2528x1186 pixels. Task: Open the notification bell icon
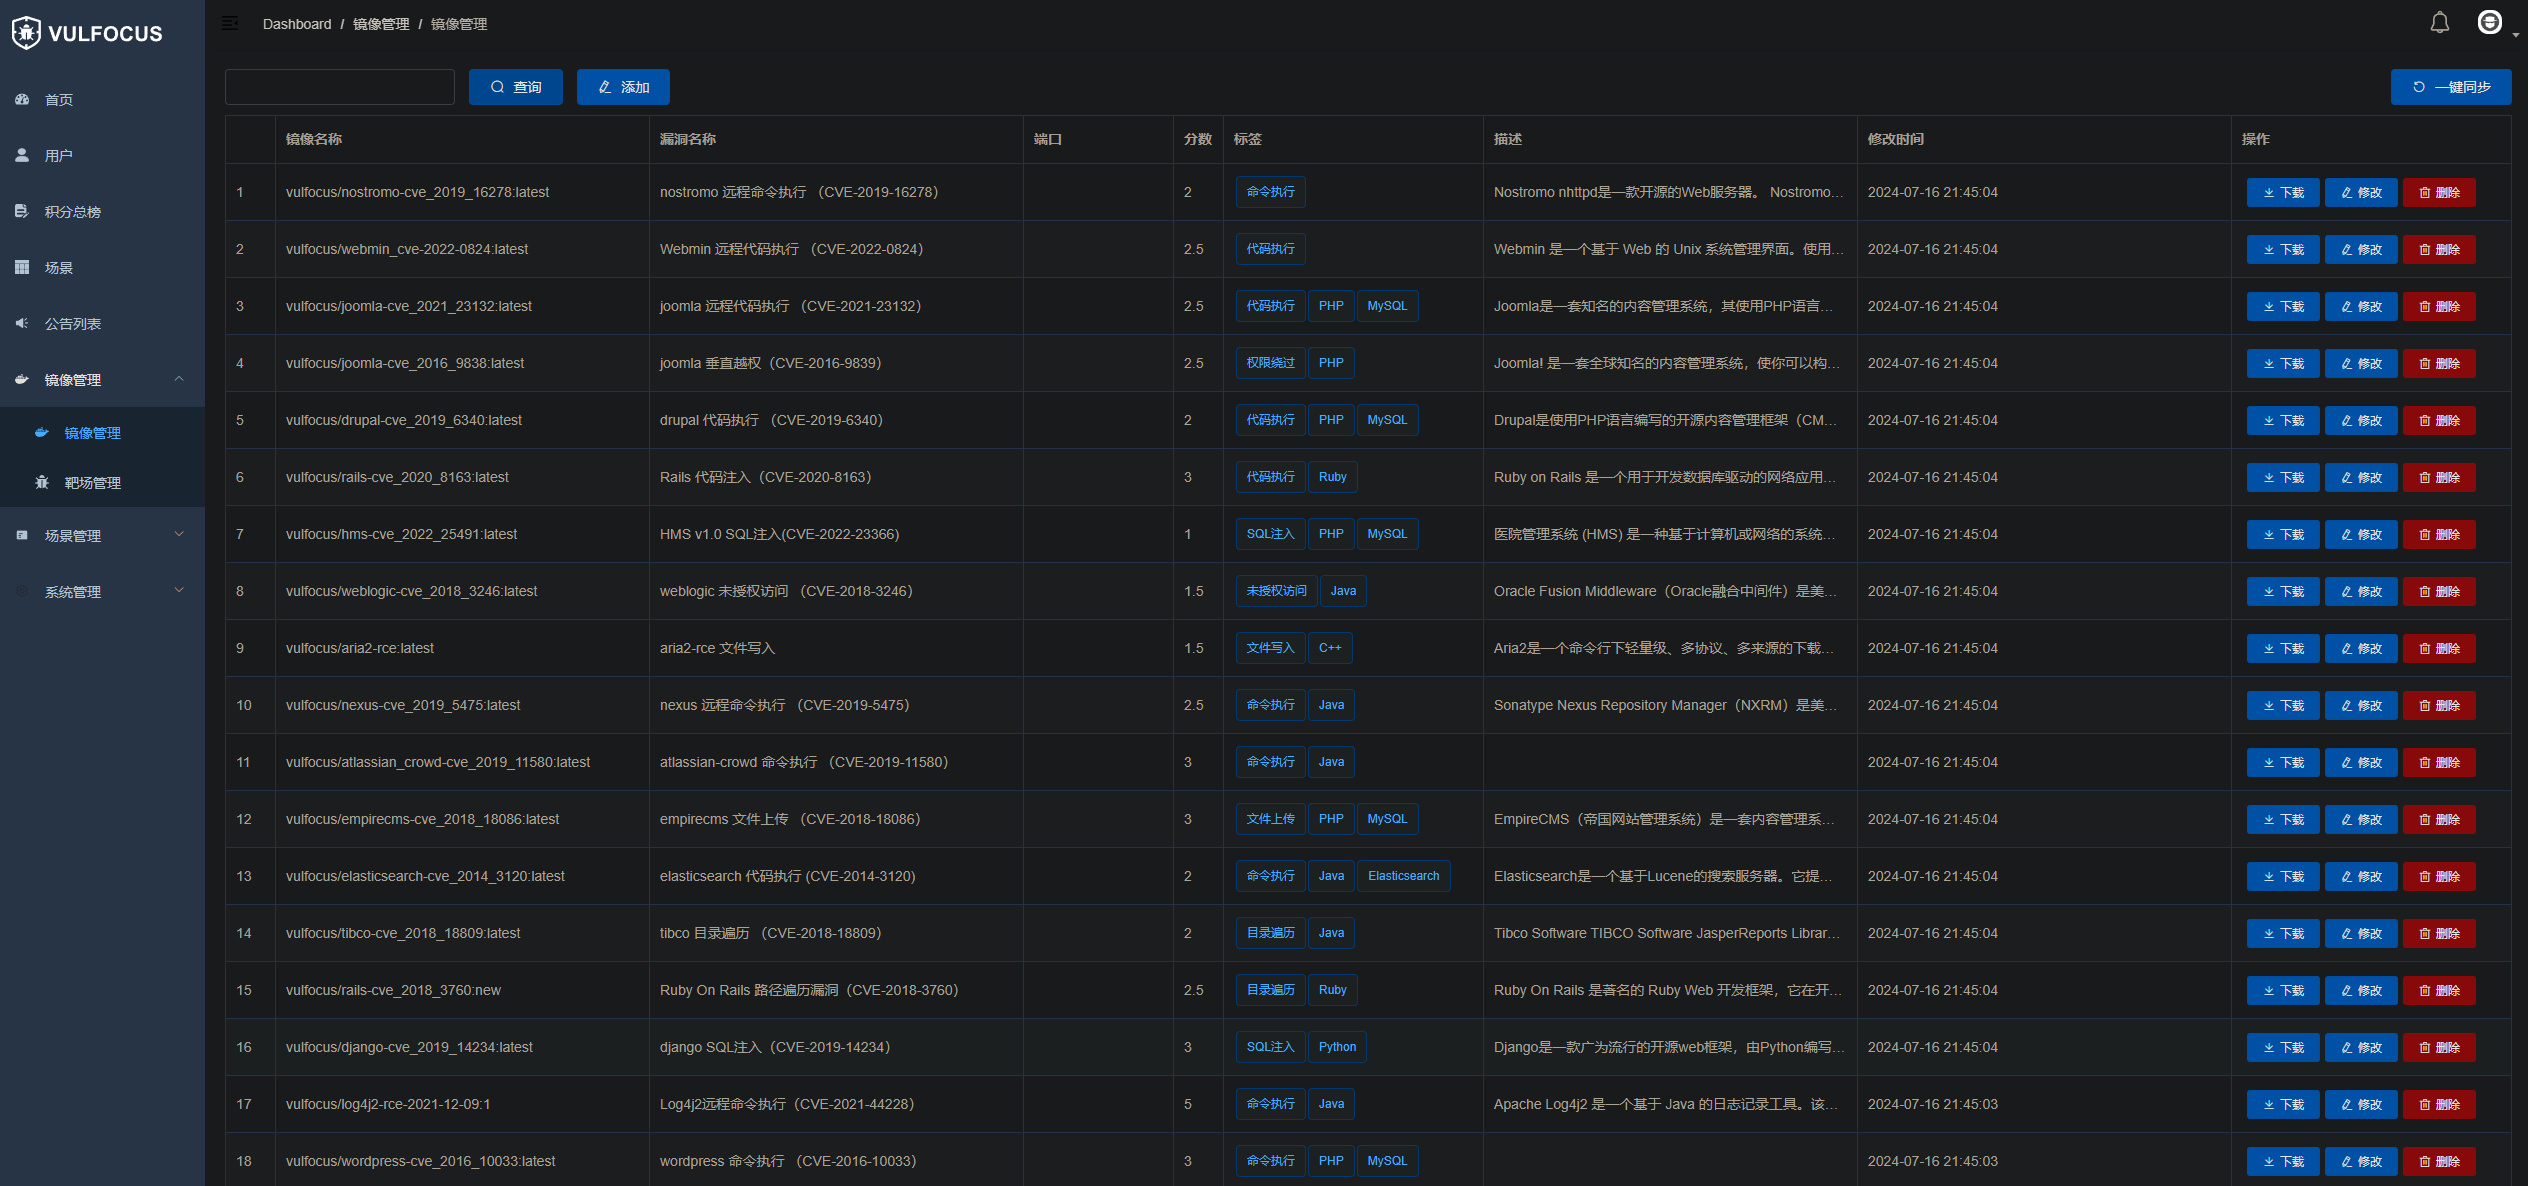pos(2439,23)
